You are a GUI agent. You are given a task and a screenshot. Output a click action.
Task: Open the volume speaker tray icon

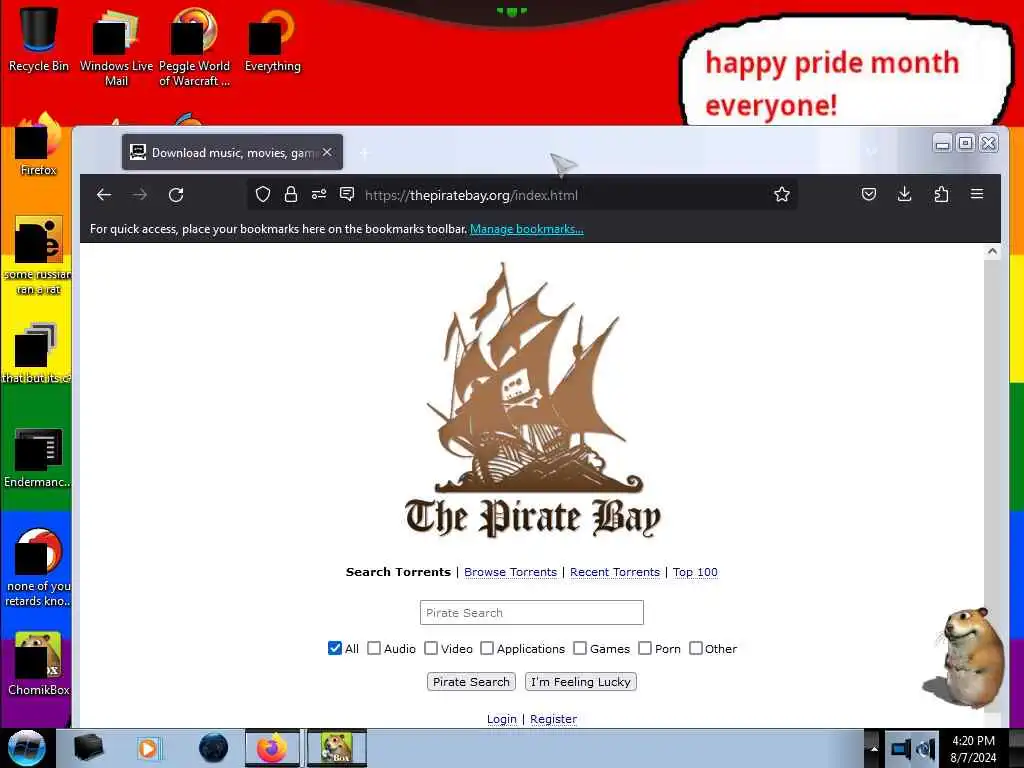click(926, 748)
